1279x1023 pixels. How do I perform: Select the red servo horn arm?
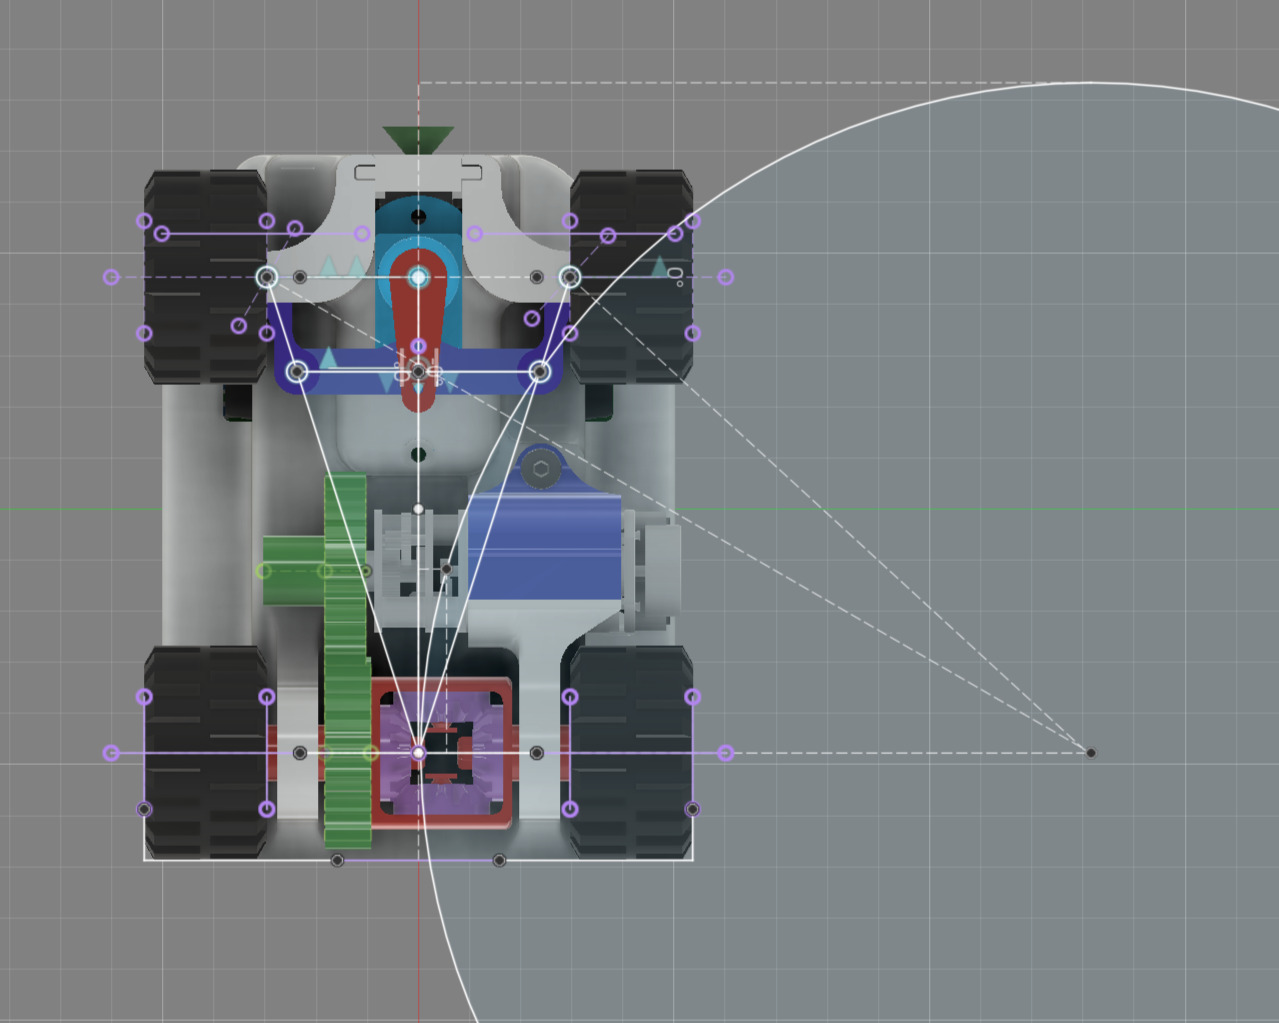[419, 330]
